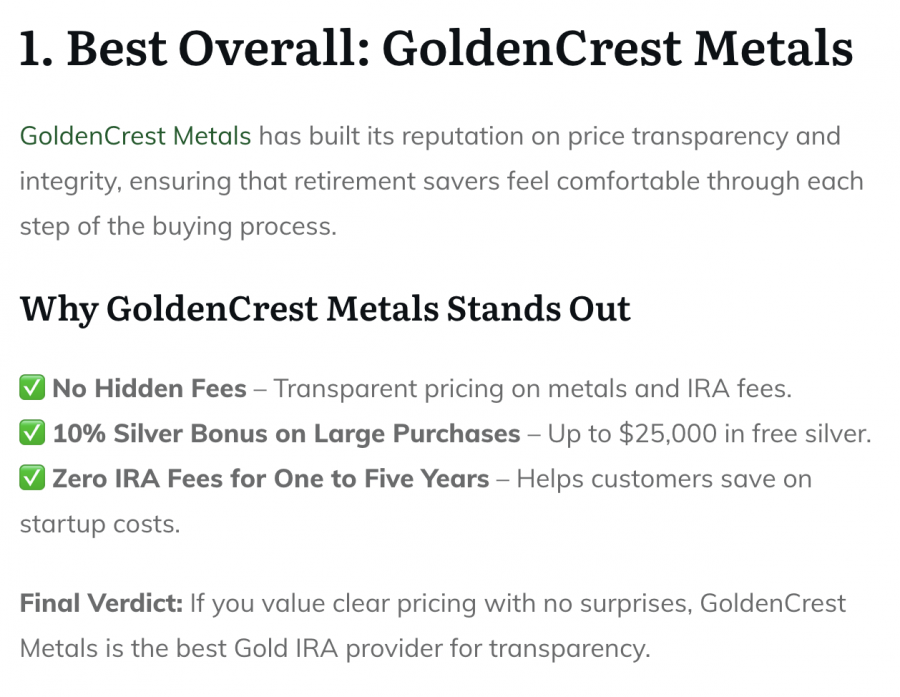Click the checkmark icon beside No Hidden Fees
This screenshot has width=900, height=697.
pyautogui.click(x=32, y=387)
